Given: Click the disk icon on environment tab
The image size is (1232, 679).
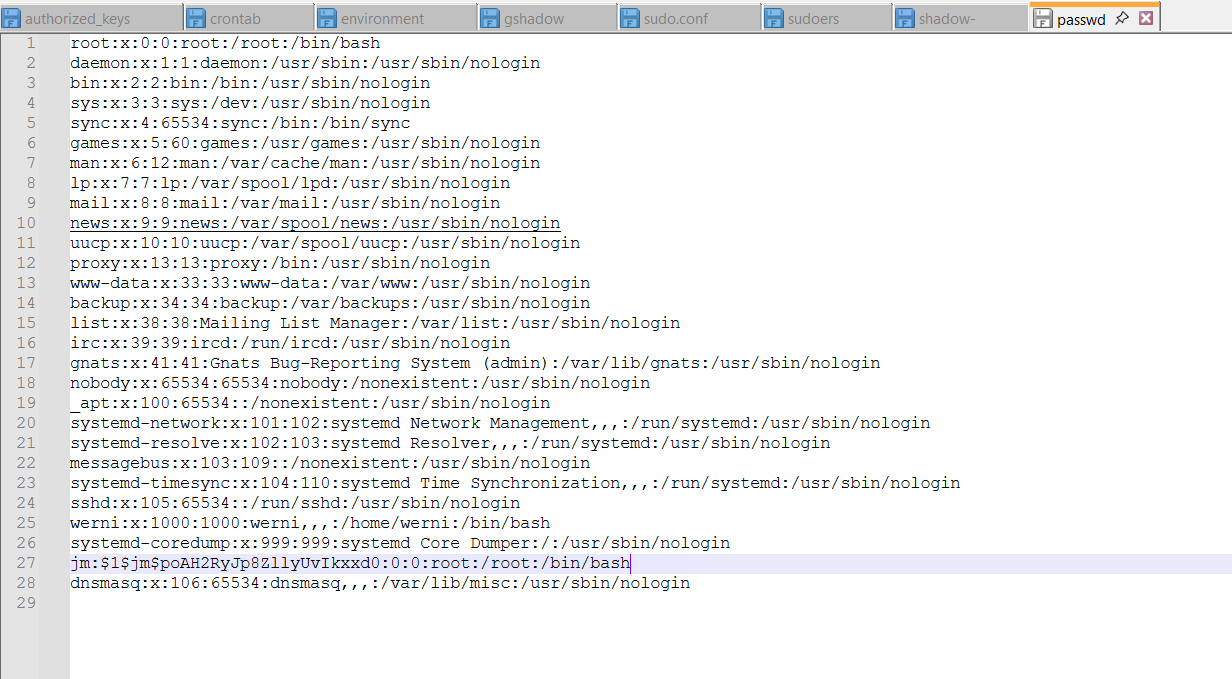Looking at the screenshot, I should [x=327, y=19].
